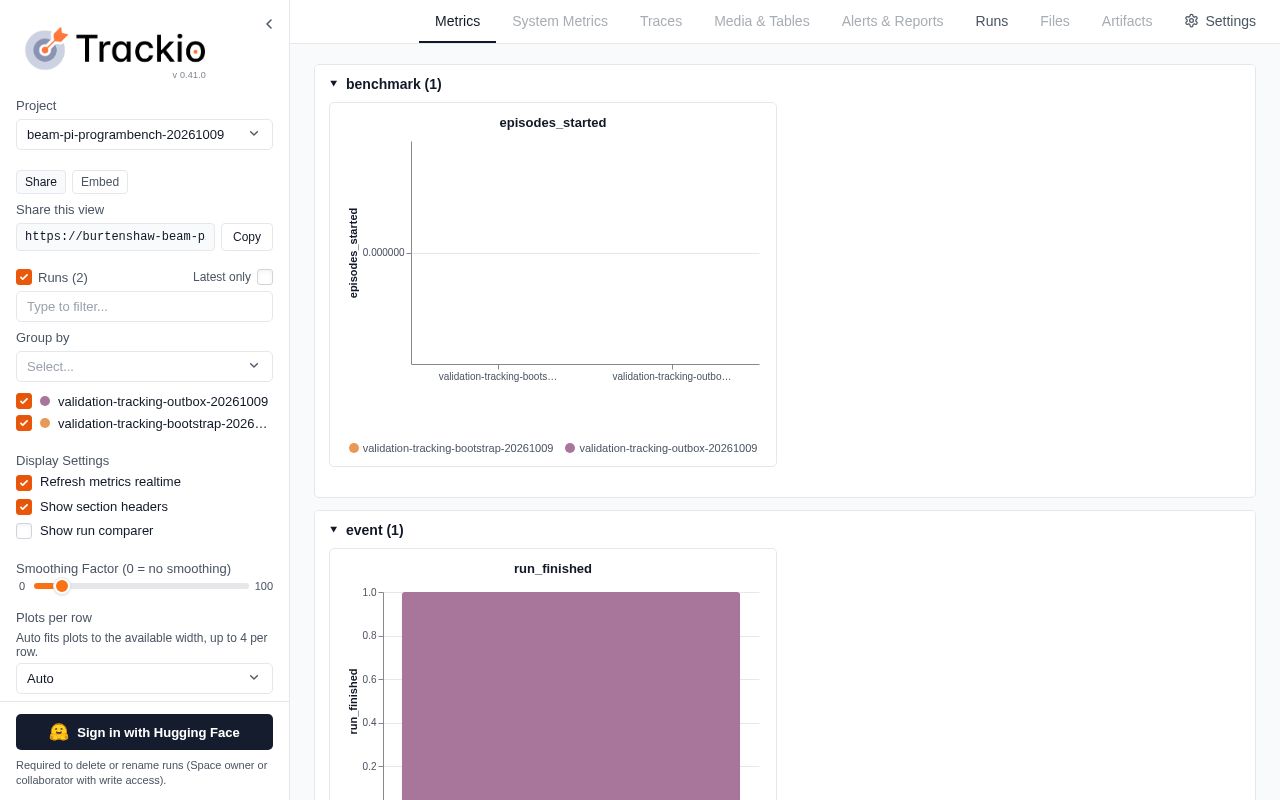Click the Trackio logo icon

pos(46,48)
